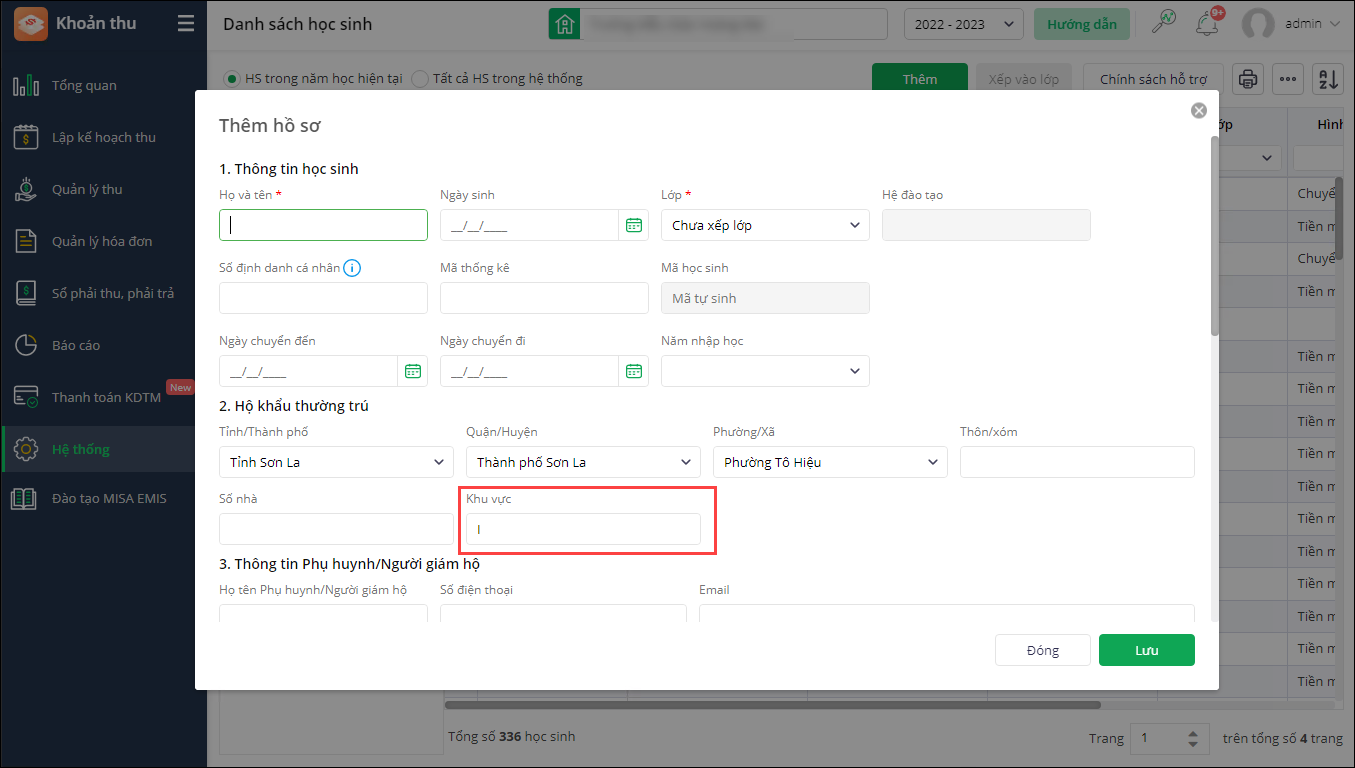Click the Thanh toán KDTM card icon
1355x768 pixels.
[26, 397]
